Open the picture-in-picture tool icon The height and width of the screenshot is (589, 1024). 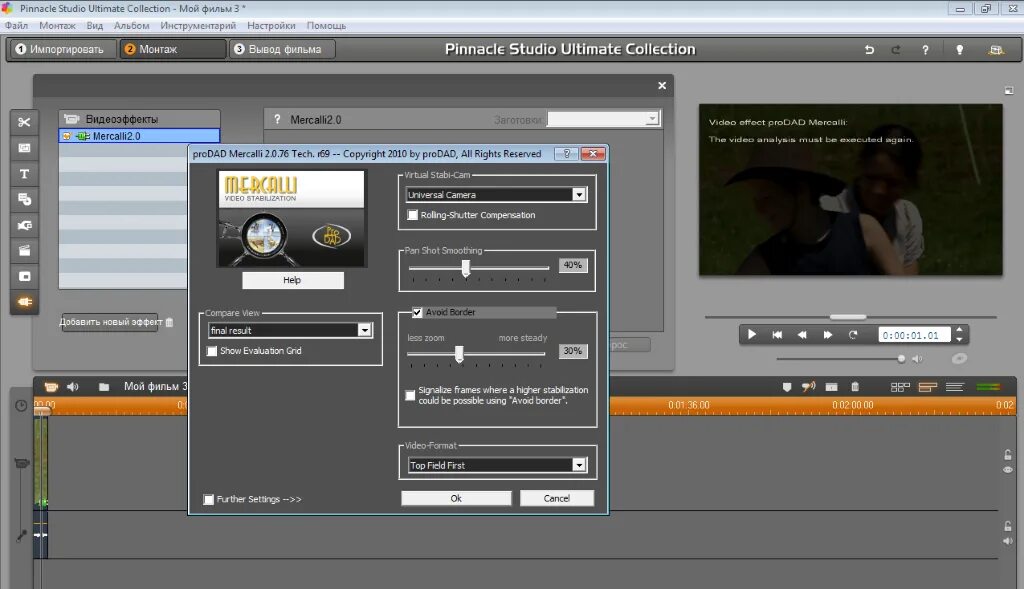coord(24,276)
